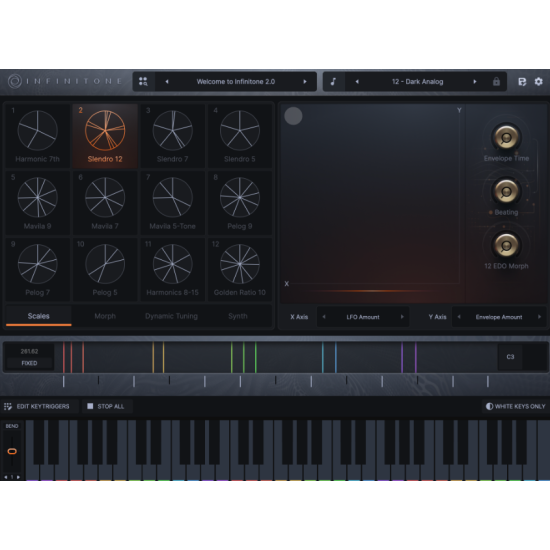
Task: Select previous Y Axis parameter arrow
Action: pyautogui.click(x=459, y=317)
